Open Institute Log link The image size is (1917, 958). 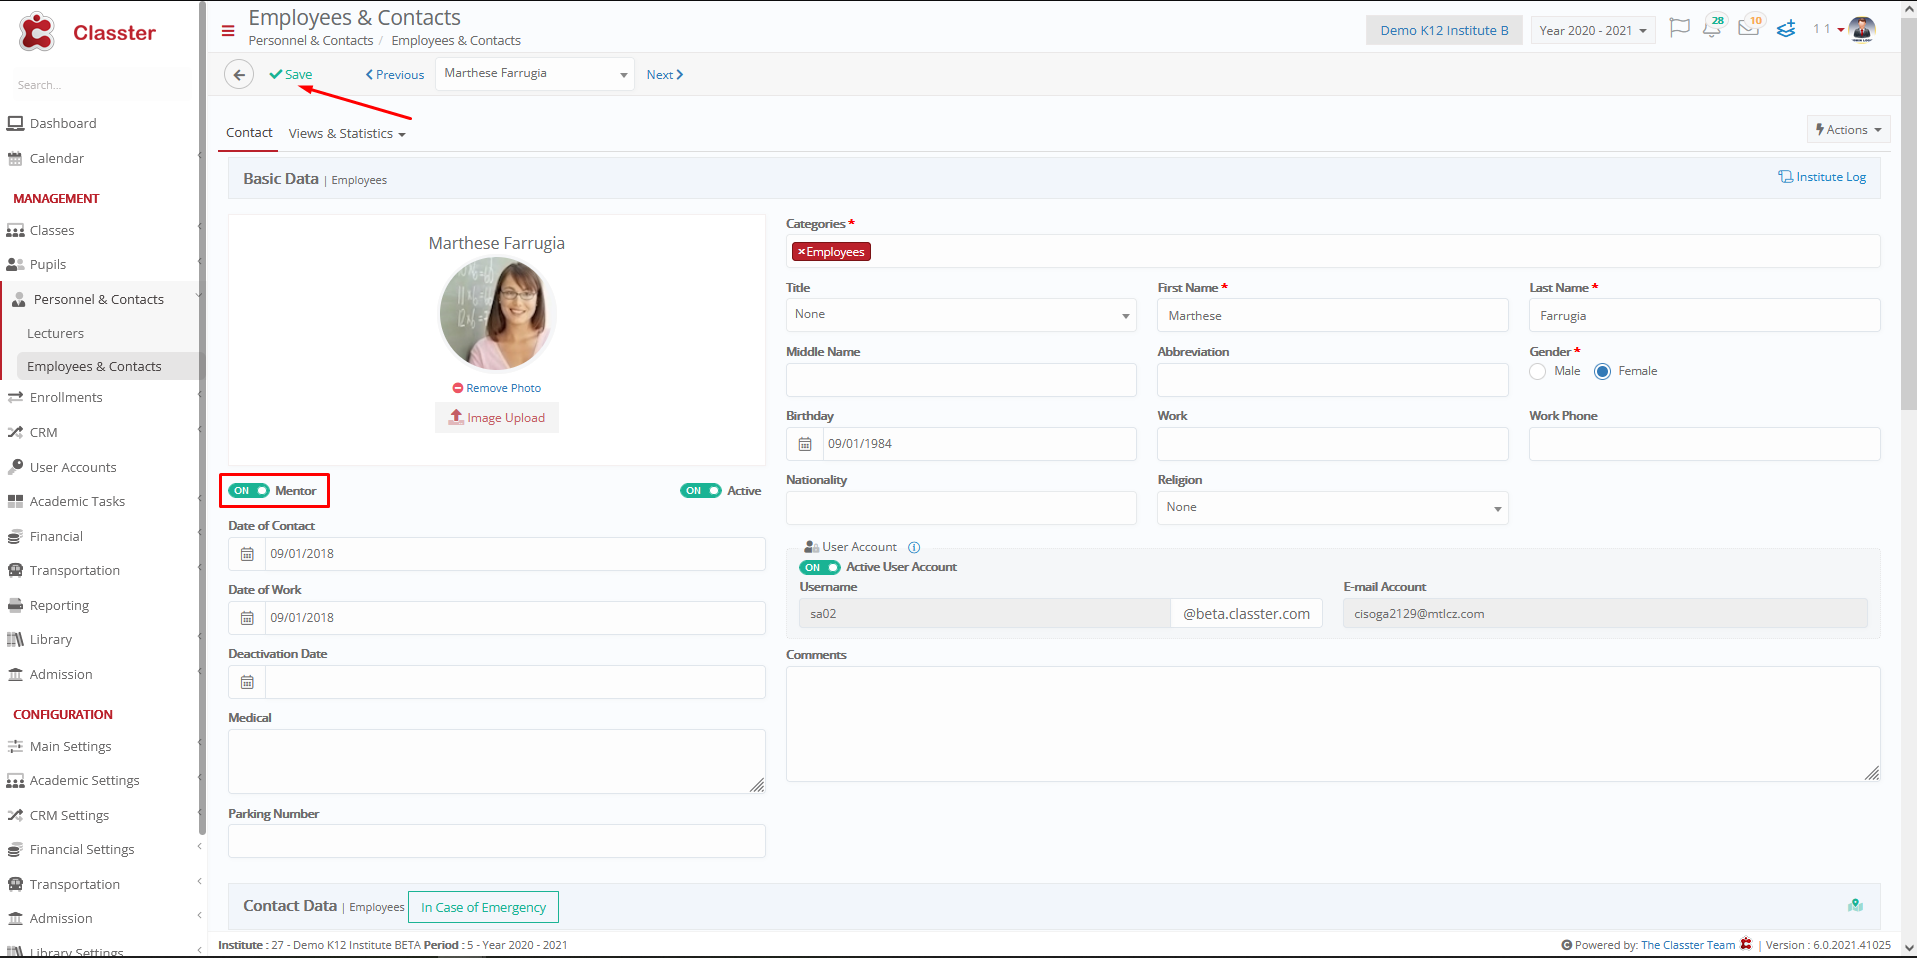(1822, 177)
